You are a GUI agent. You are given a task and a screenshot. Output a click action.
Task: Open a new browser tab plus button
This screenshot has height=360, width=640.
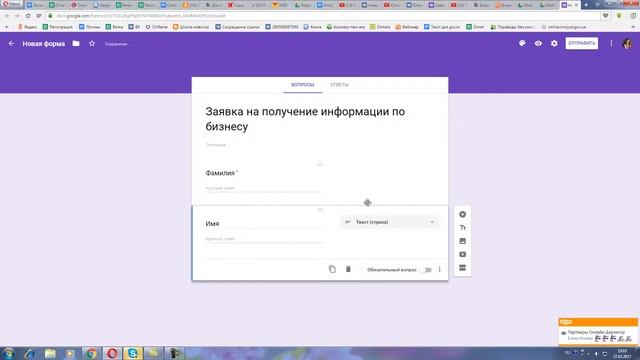click(x=586, y=5)
